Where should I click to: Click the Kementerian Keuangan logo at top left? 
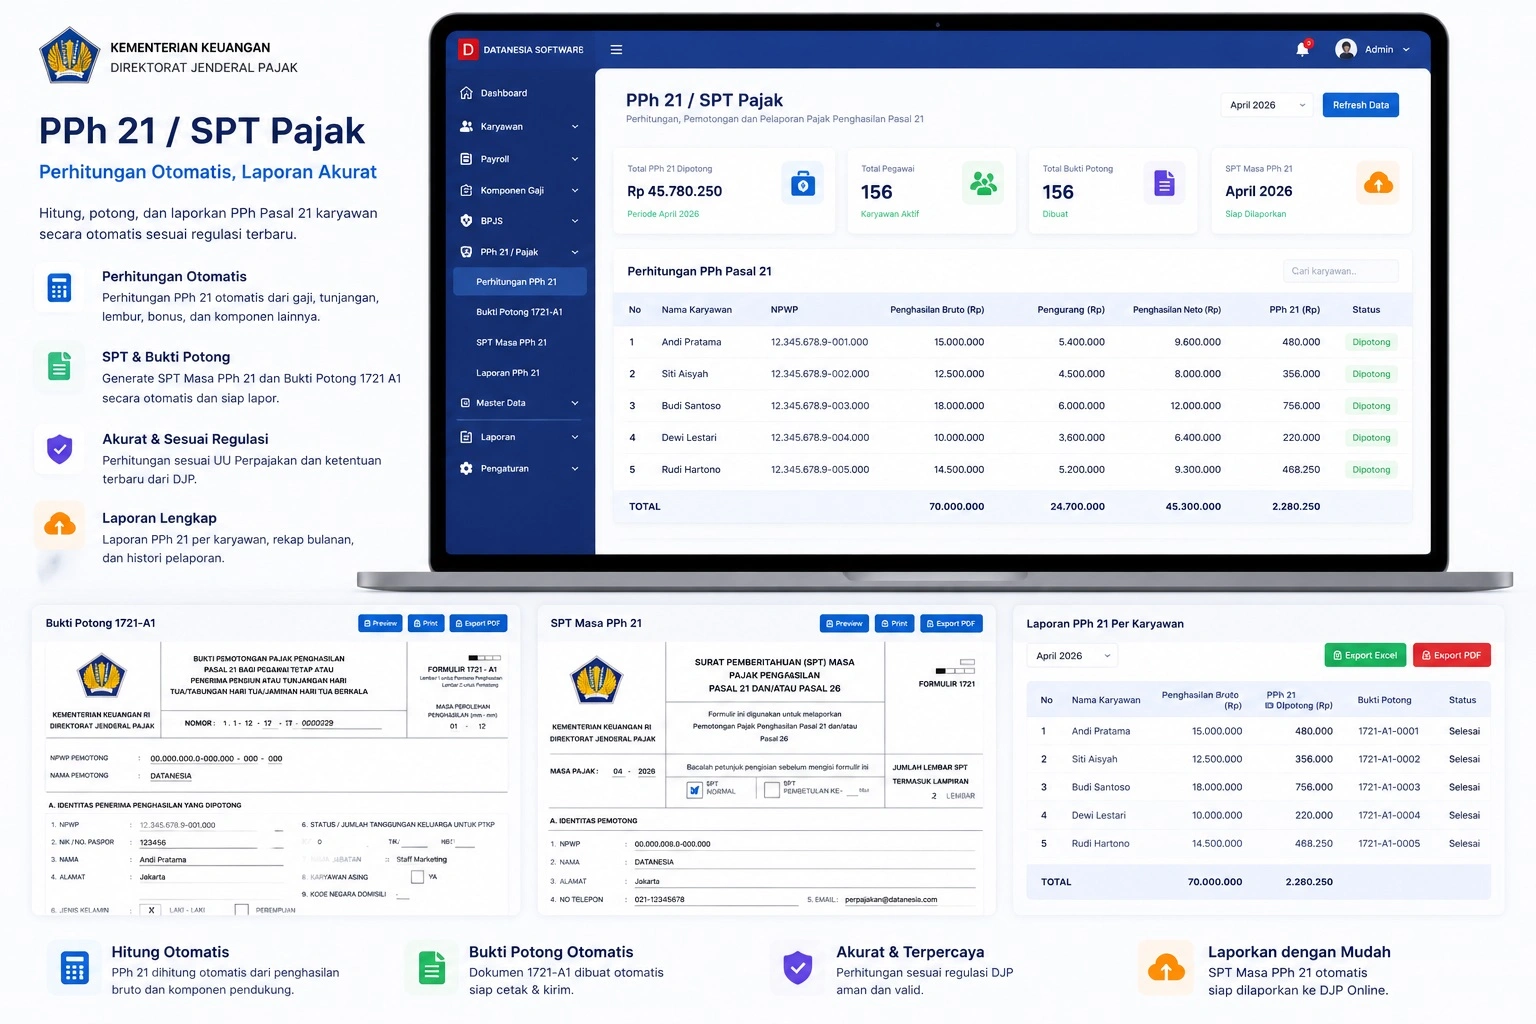point(69,56)
